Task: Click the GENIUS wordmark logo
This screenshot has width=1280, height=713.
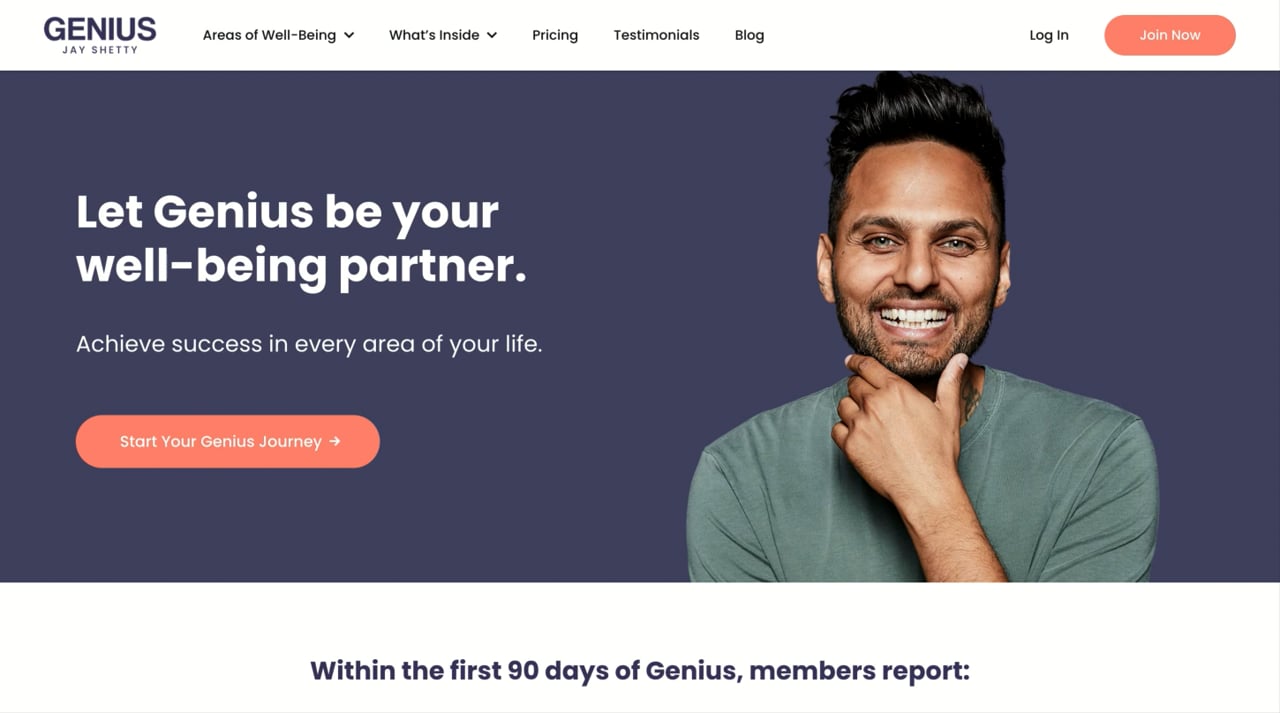Action: tap(100, 28)
